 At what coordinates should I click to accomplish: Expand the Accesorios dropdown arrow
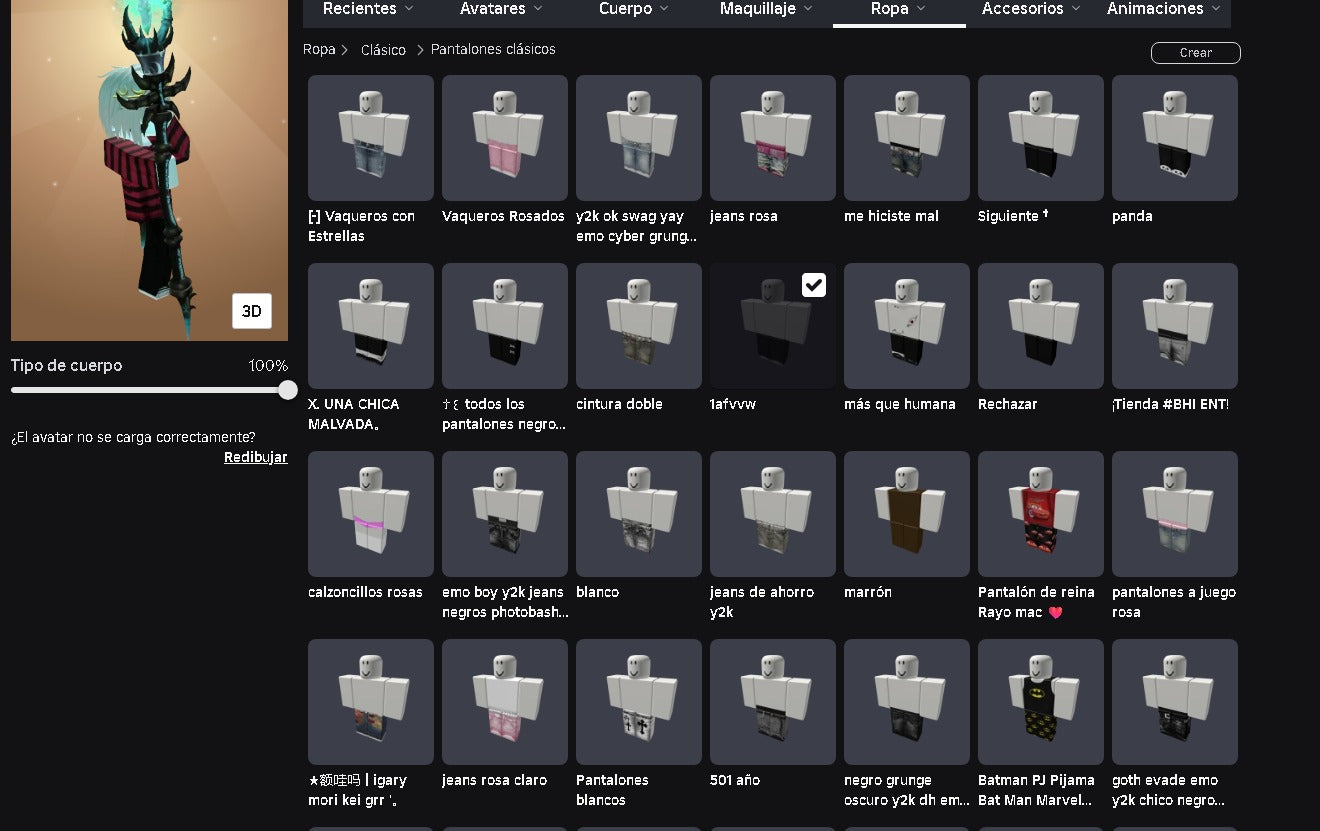pos(1076,9)
